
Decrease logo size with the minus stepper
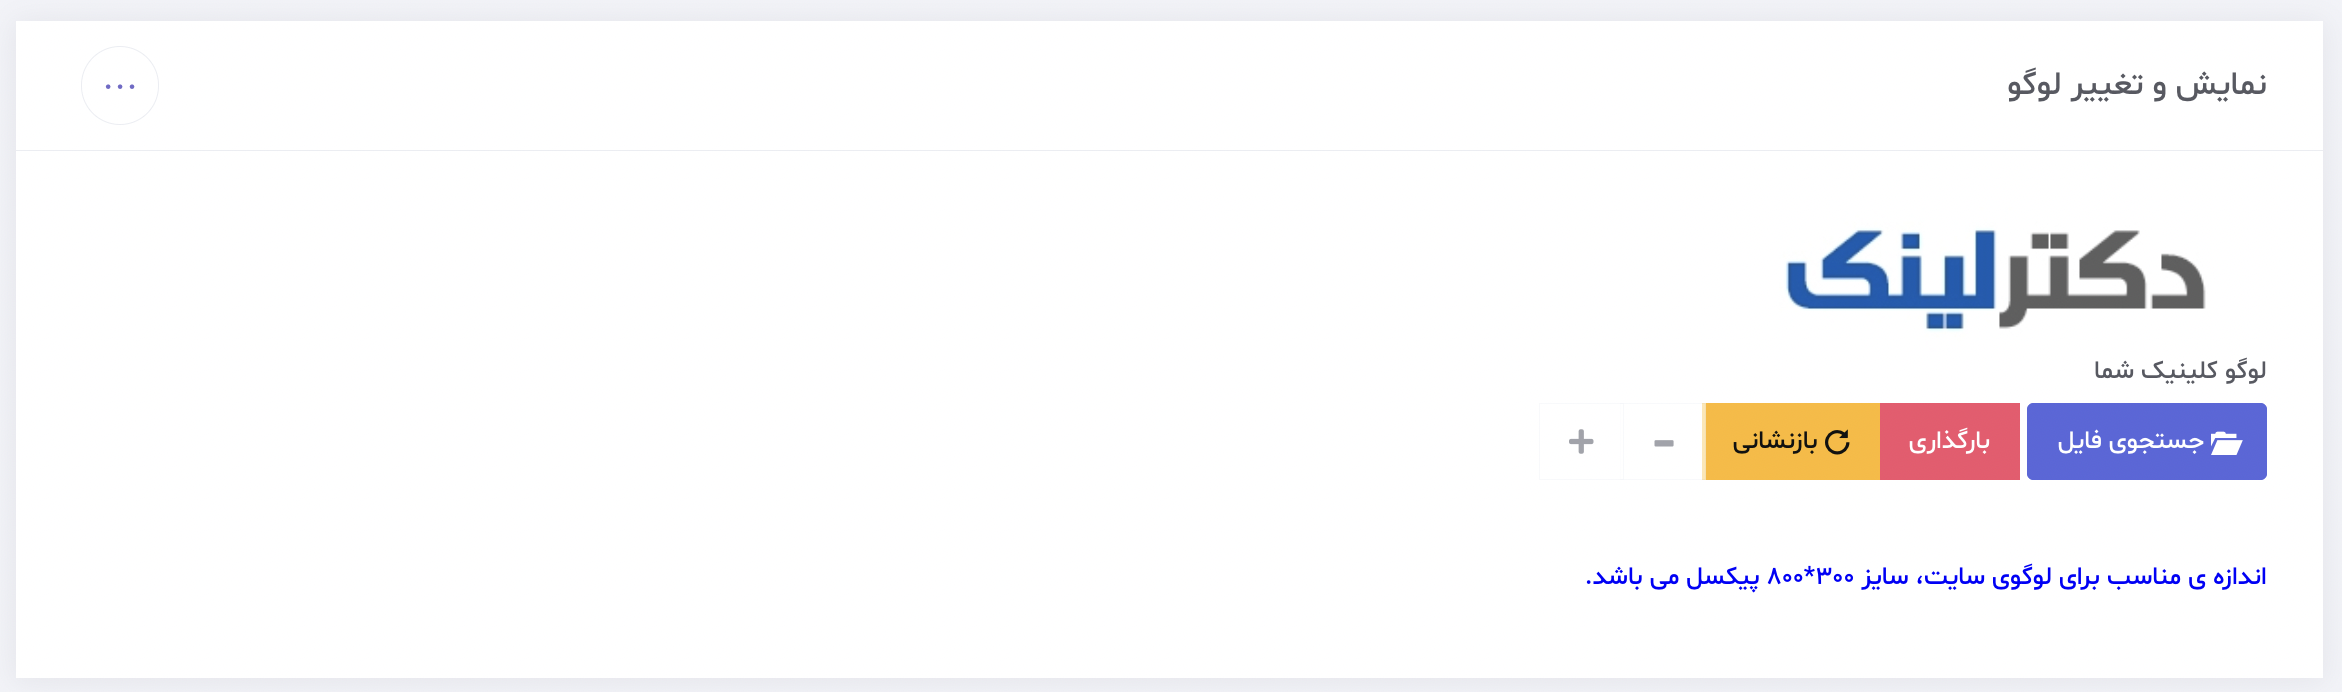tap(1663, 441)
